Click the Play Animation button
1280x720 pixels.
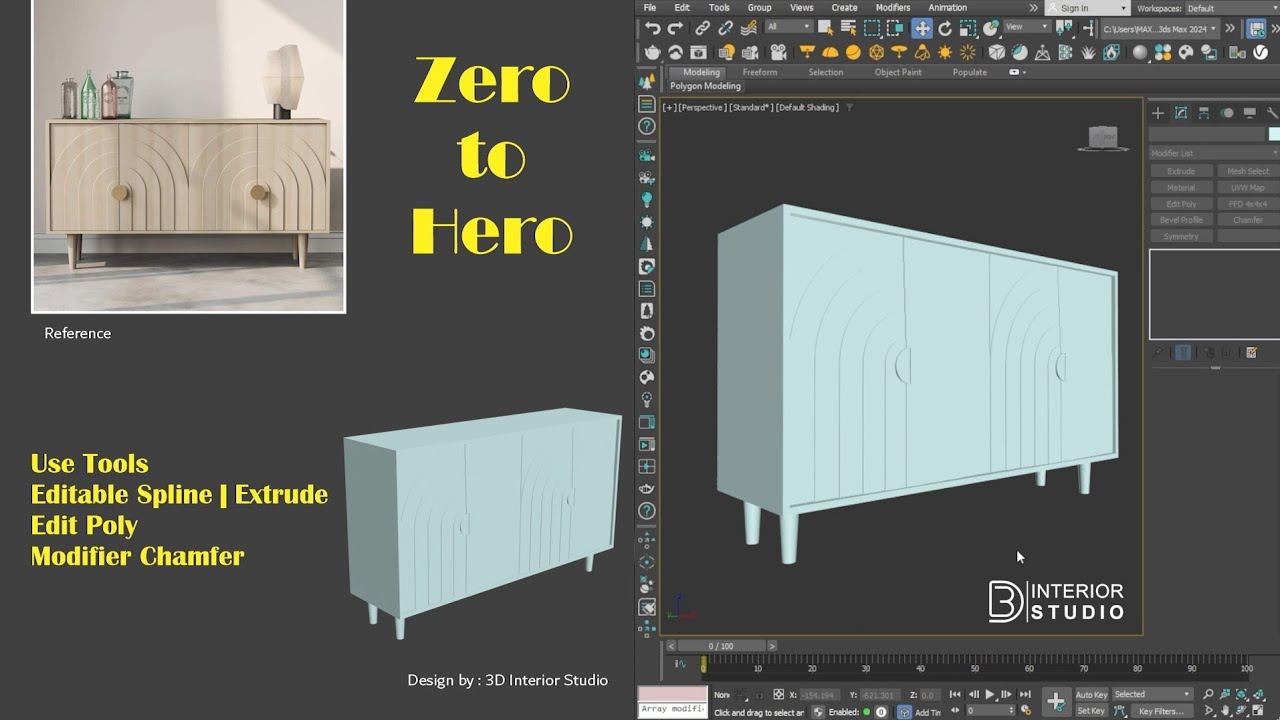pos(990,694)
